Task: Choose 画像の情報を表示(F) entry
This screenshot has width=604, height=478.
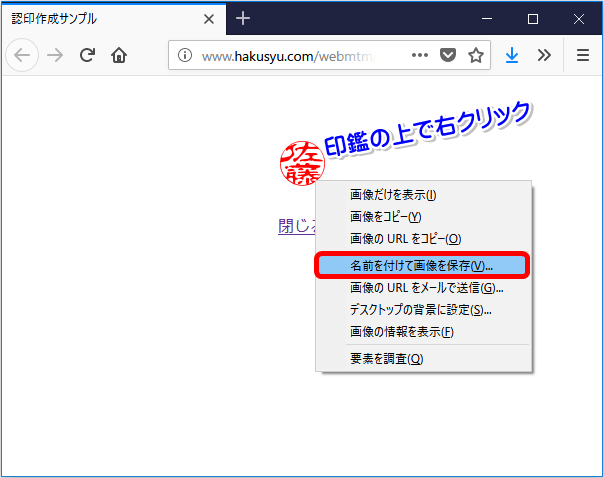Action: (x=424, y=332)
